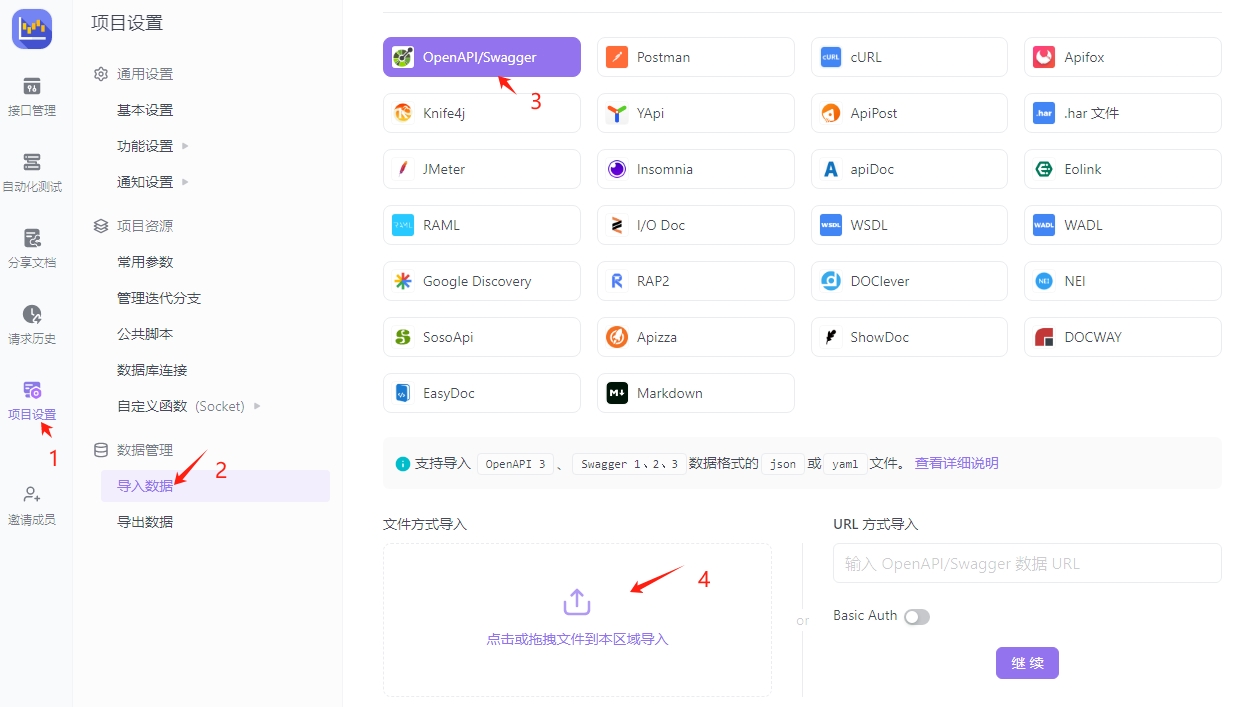Open 邀请成员 in the sidebar

32,505
